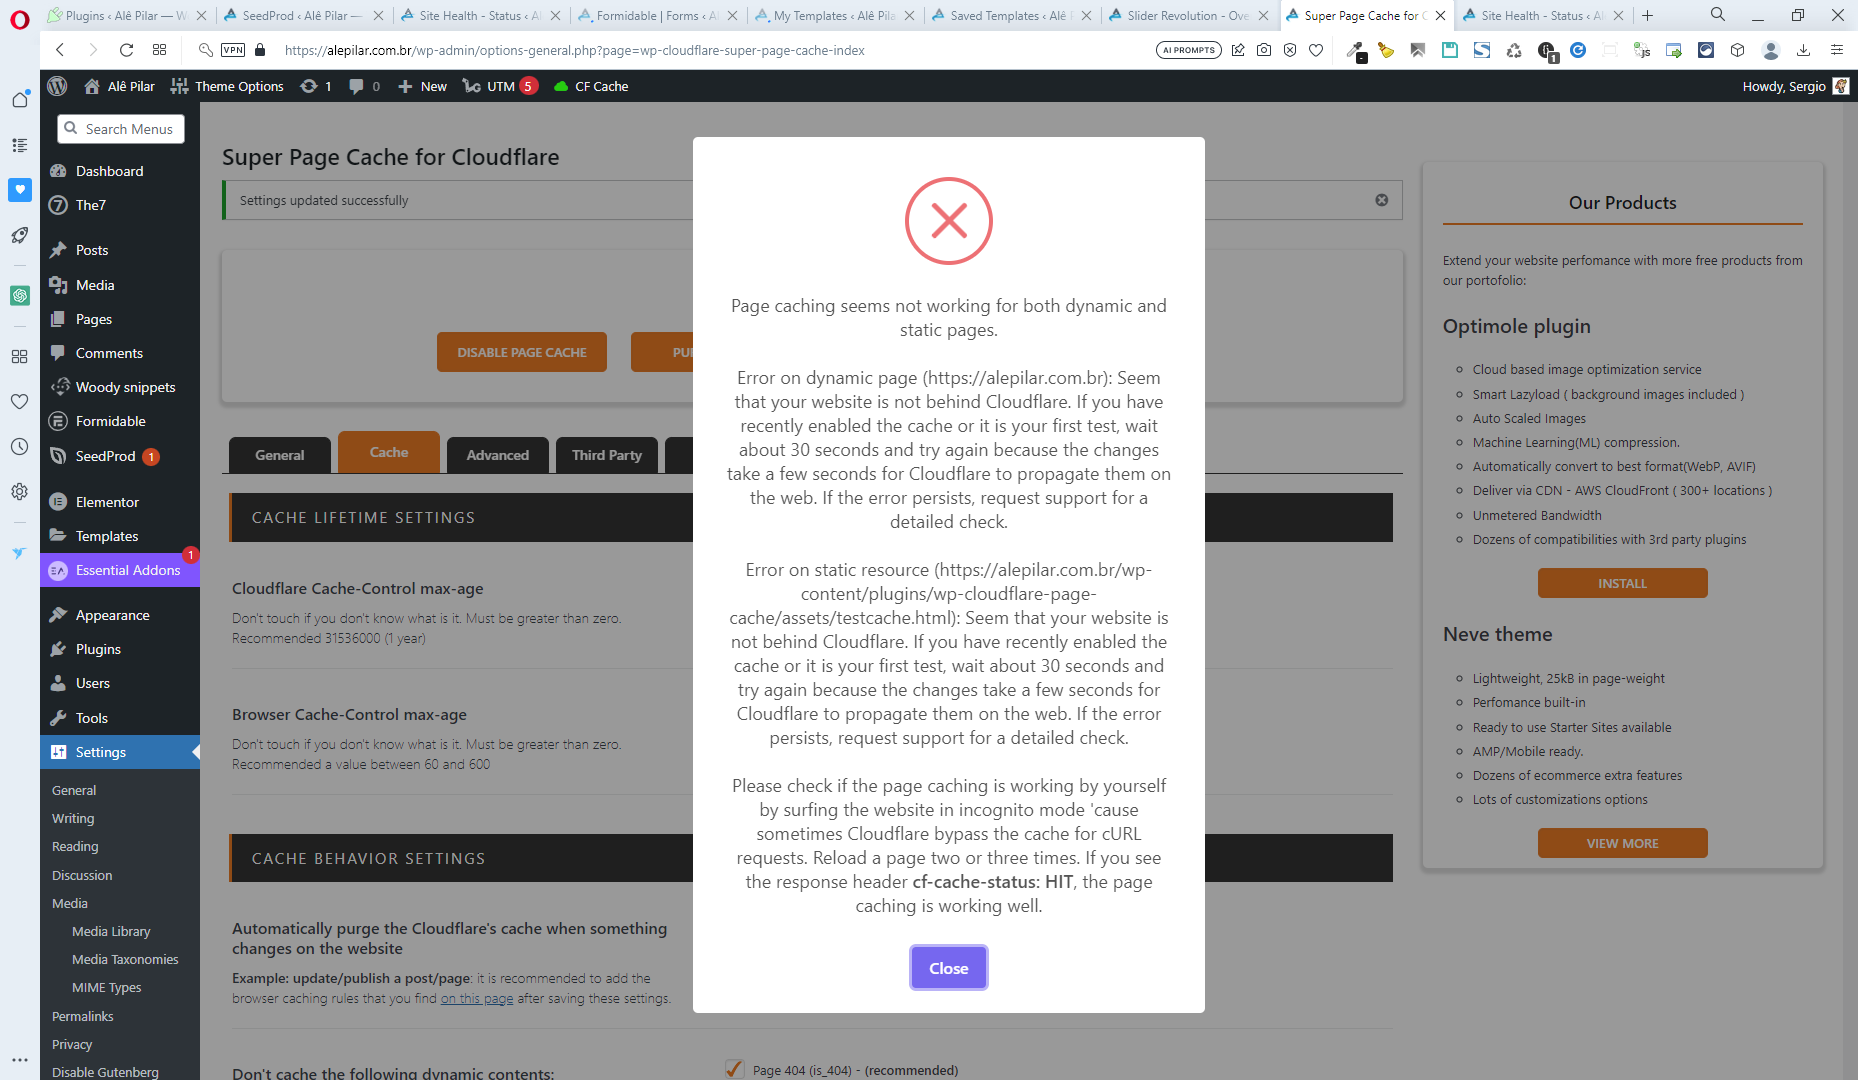Switch to the Advanced settings tab
Image resolution: width=1858 pixels, height=1080 pixels.
[x=498, y=455]
